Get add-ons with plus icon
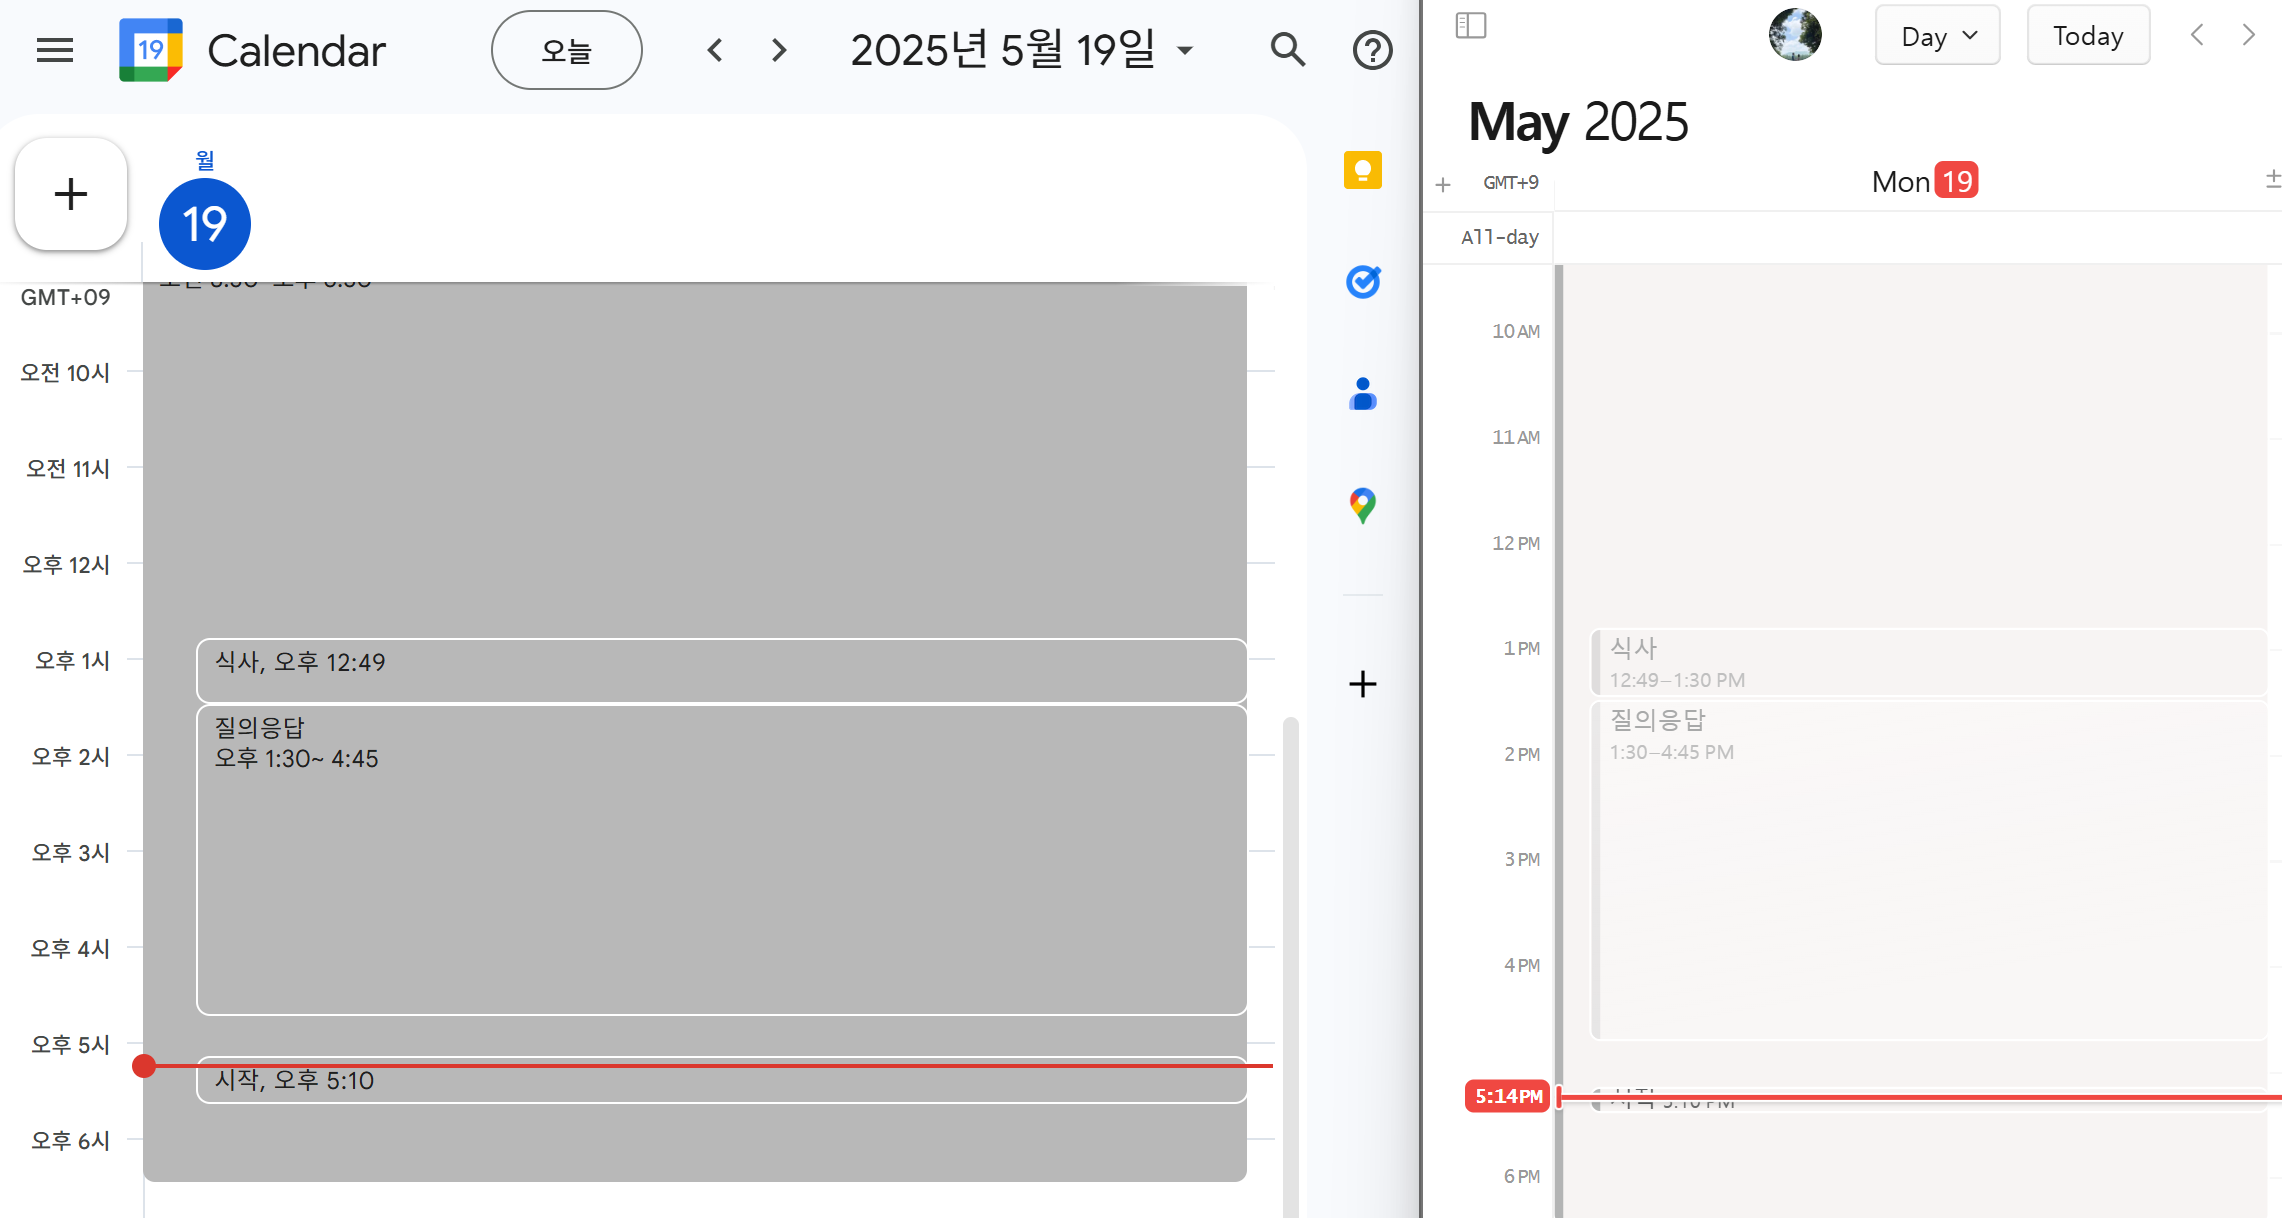The image size is (2282, 1218). coord(1362,684)
